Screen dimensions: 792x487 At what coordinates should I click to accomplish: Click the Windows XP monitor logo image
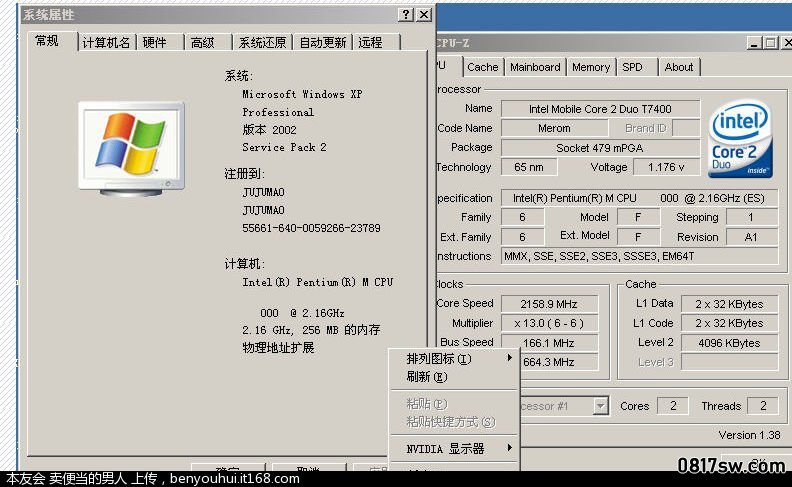pyautogui.click(x=131, y=149)
